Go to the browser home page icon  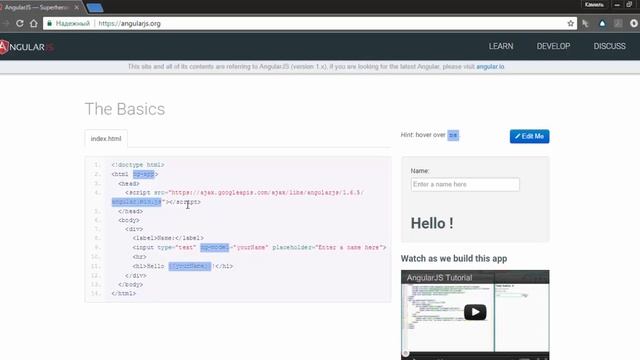tap(34, 23)
